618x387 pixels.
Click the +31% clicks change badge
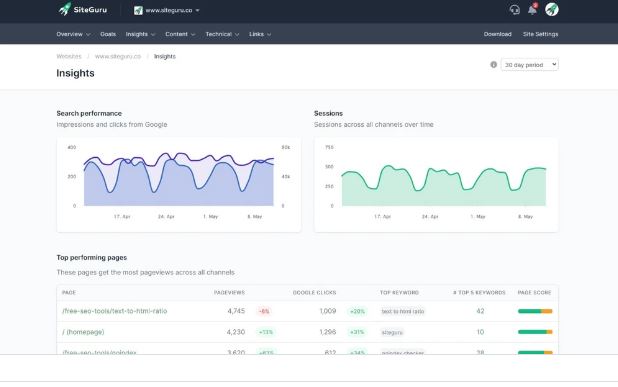pyautogui.click(x=357, y=332)
